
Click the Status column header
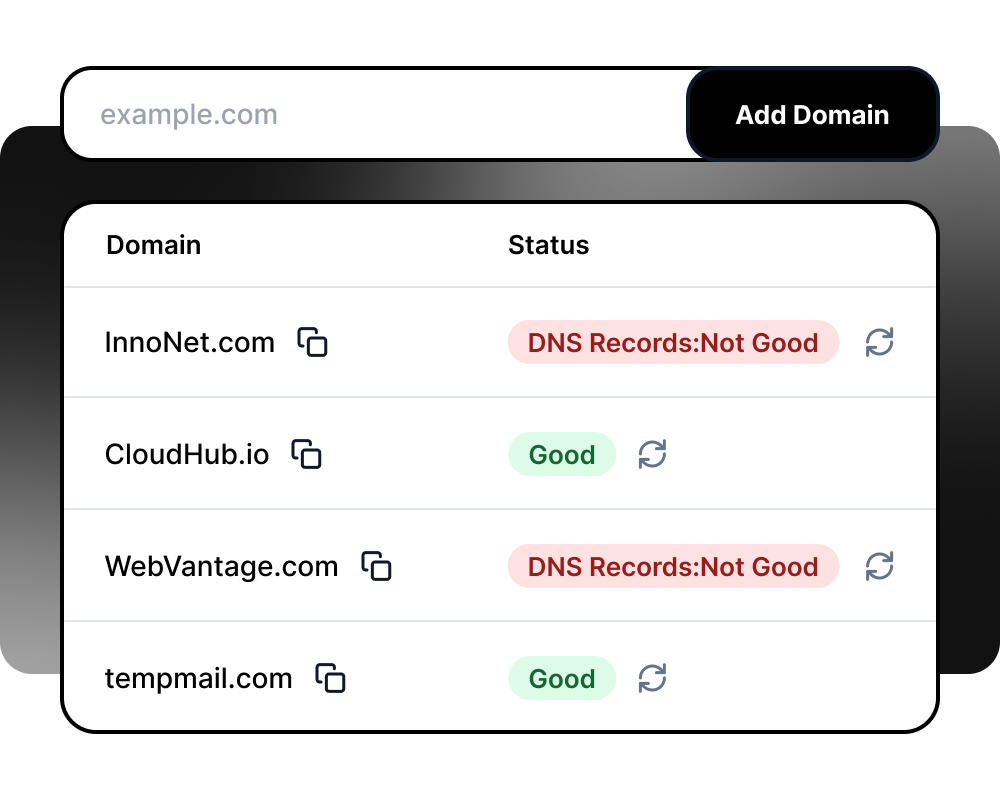coord(548,245)
